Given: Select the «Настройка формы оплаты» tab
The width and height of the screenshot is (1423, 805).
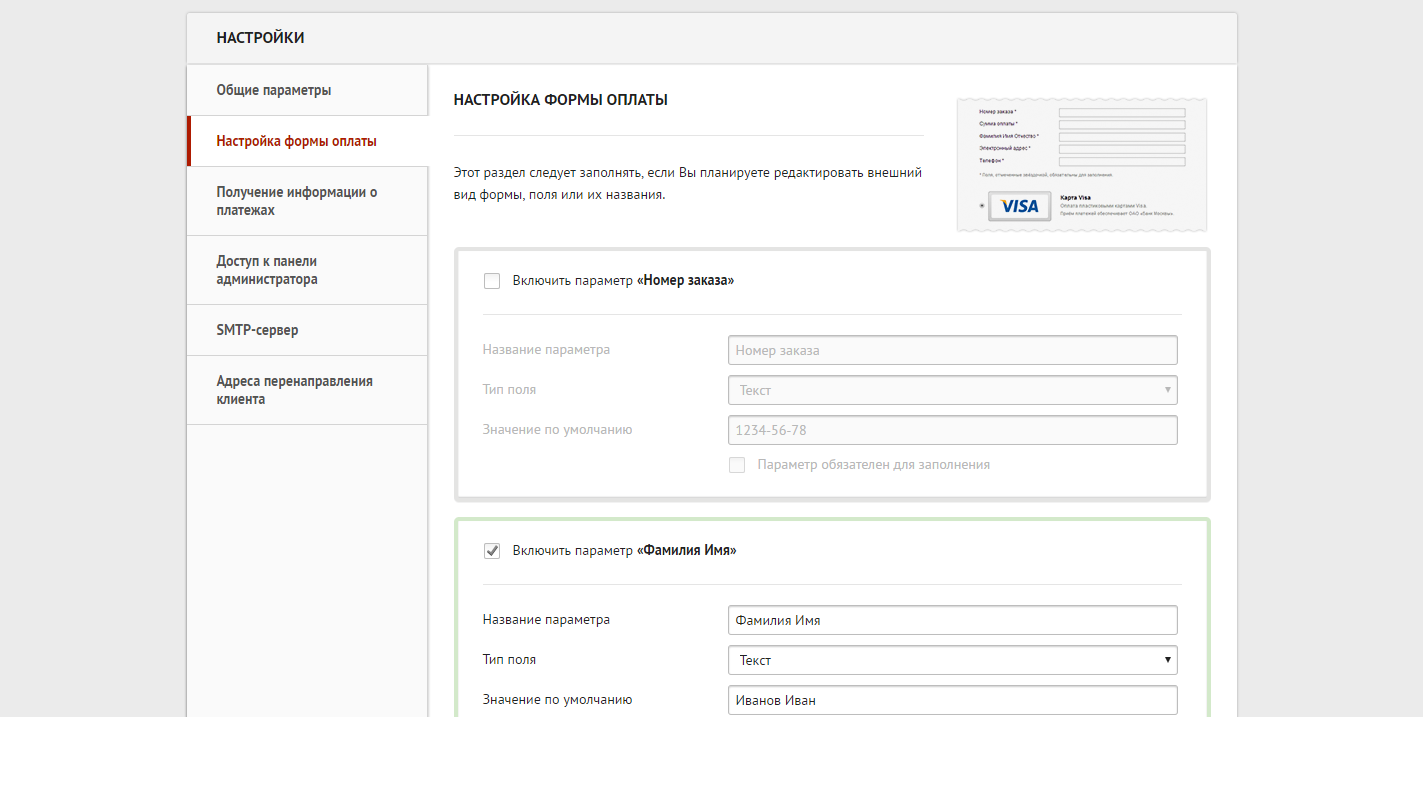Looking at the screenshot, I should (x=296, y=141).
